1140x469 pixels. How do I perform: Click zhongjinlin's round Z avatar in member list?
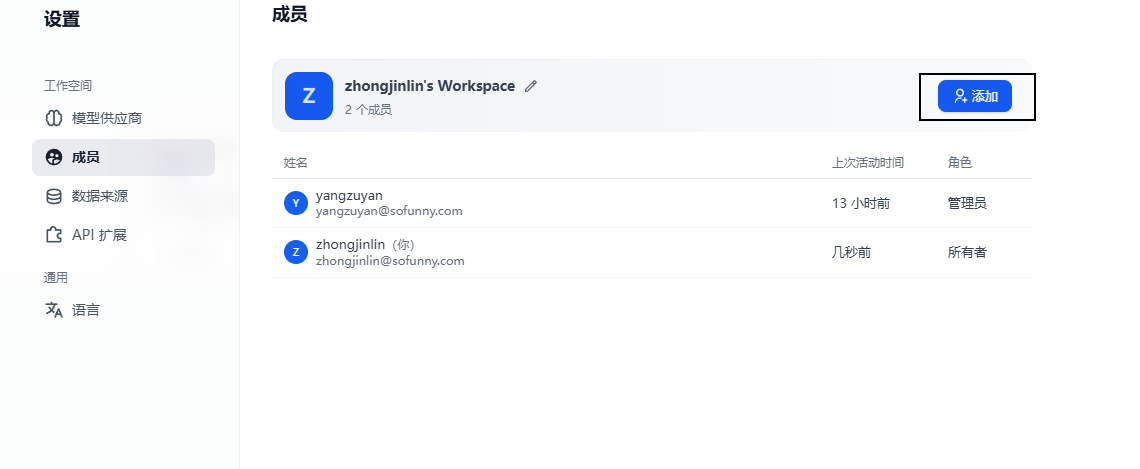point(295,252)
